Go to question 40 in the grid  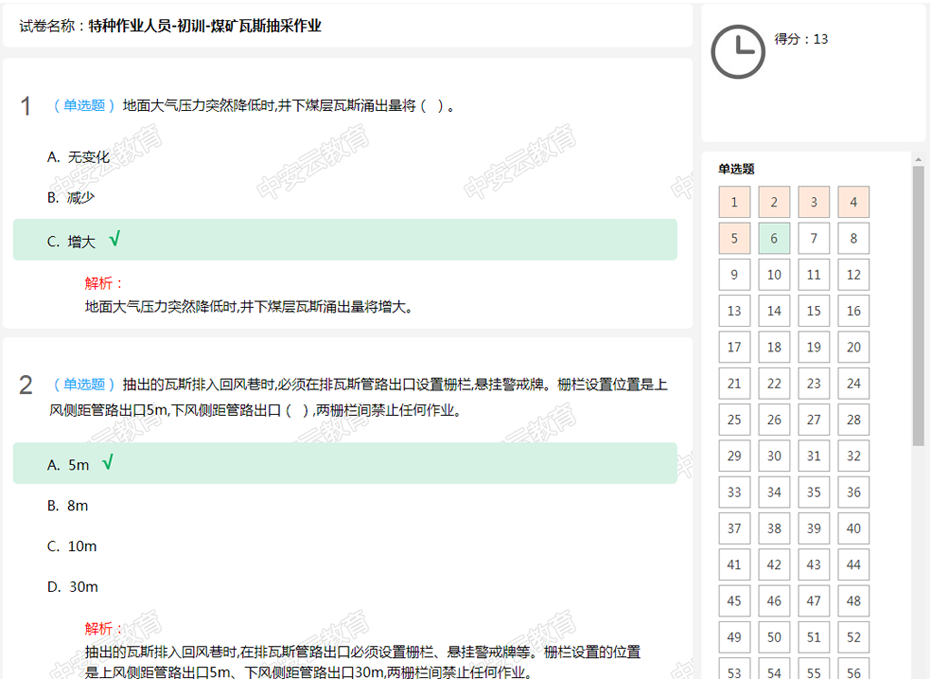pyautogui.click(x=853, y=528)
